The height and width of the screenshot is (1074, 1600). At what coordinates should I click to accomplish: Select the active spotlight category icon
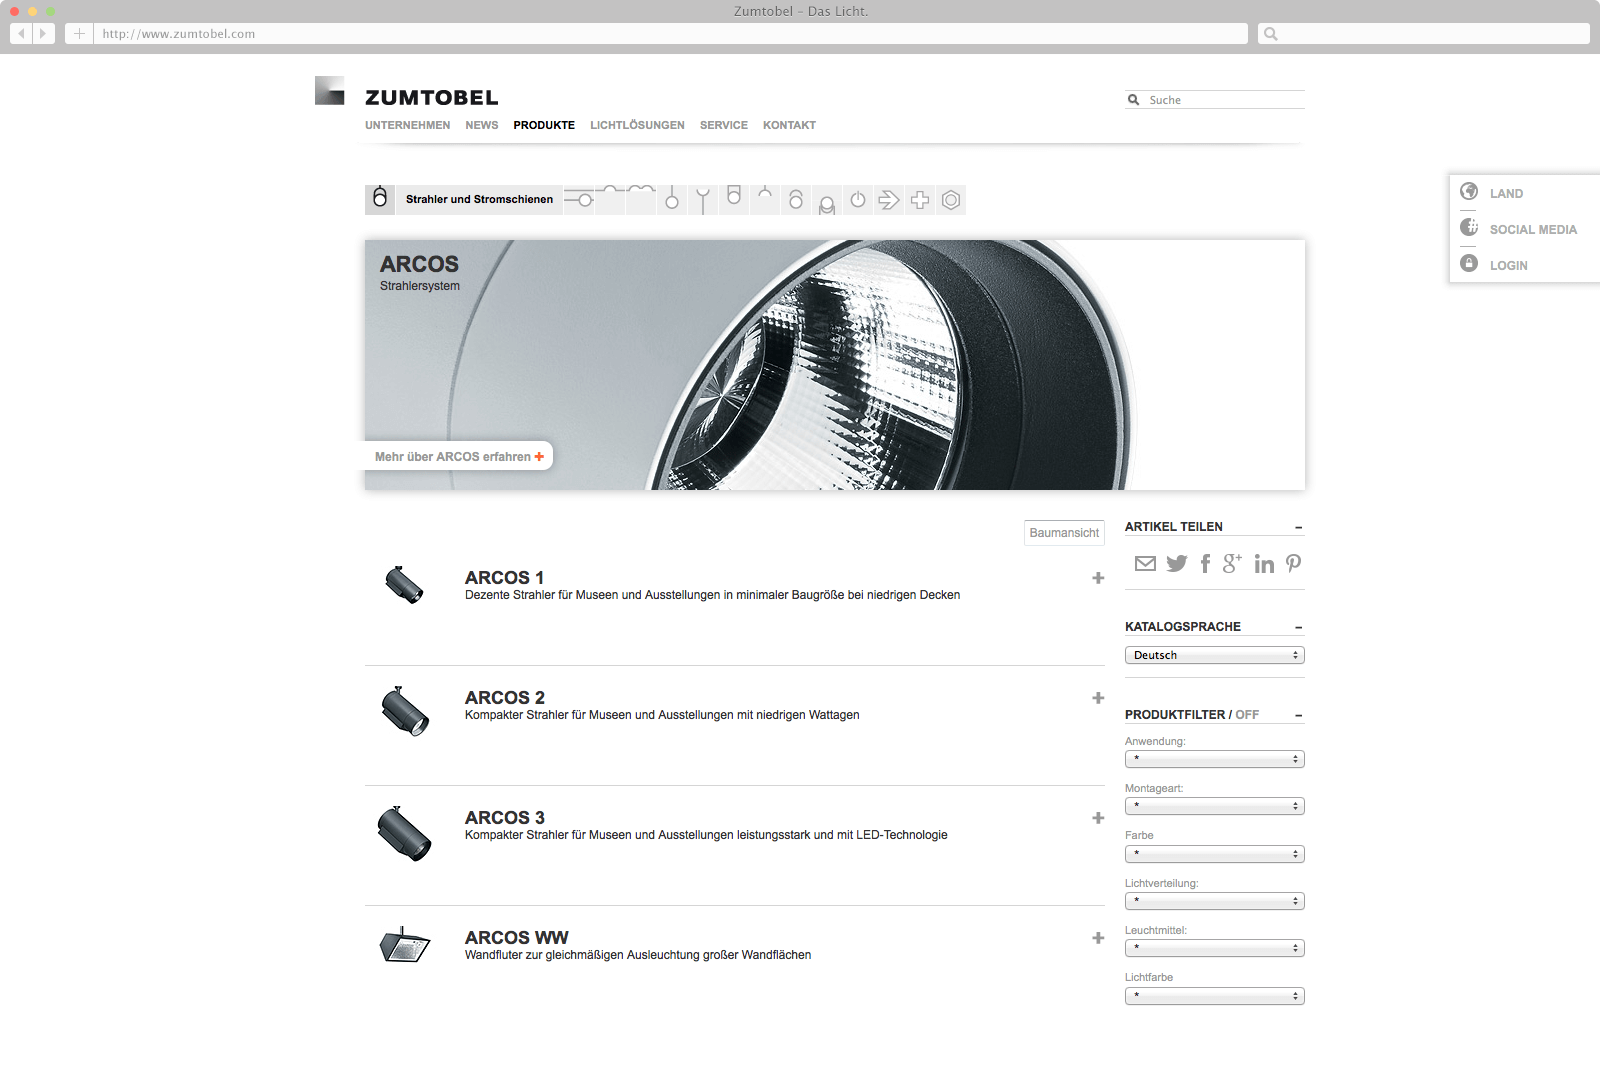(380, 199)
